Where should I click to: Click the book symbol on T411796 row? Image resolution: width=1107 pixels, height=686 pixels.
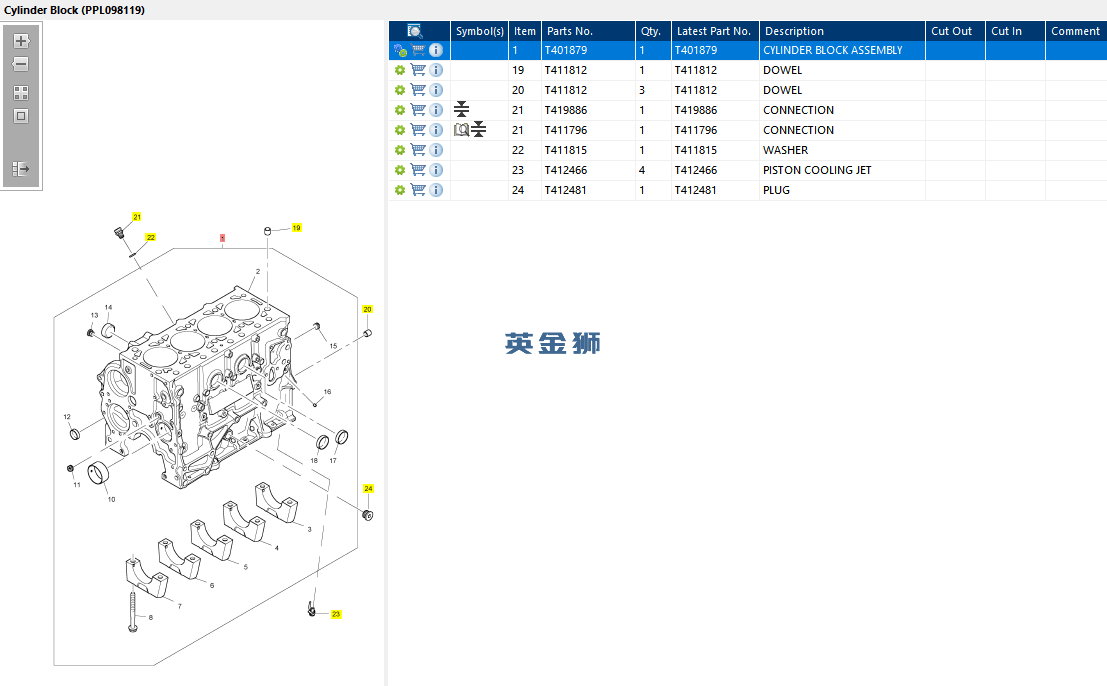pos(461,130)
